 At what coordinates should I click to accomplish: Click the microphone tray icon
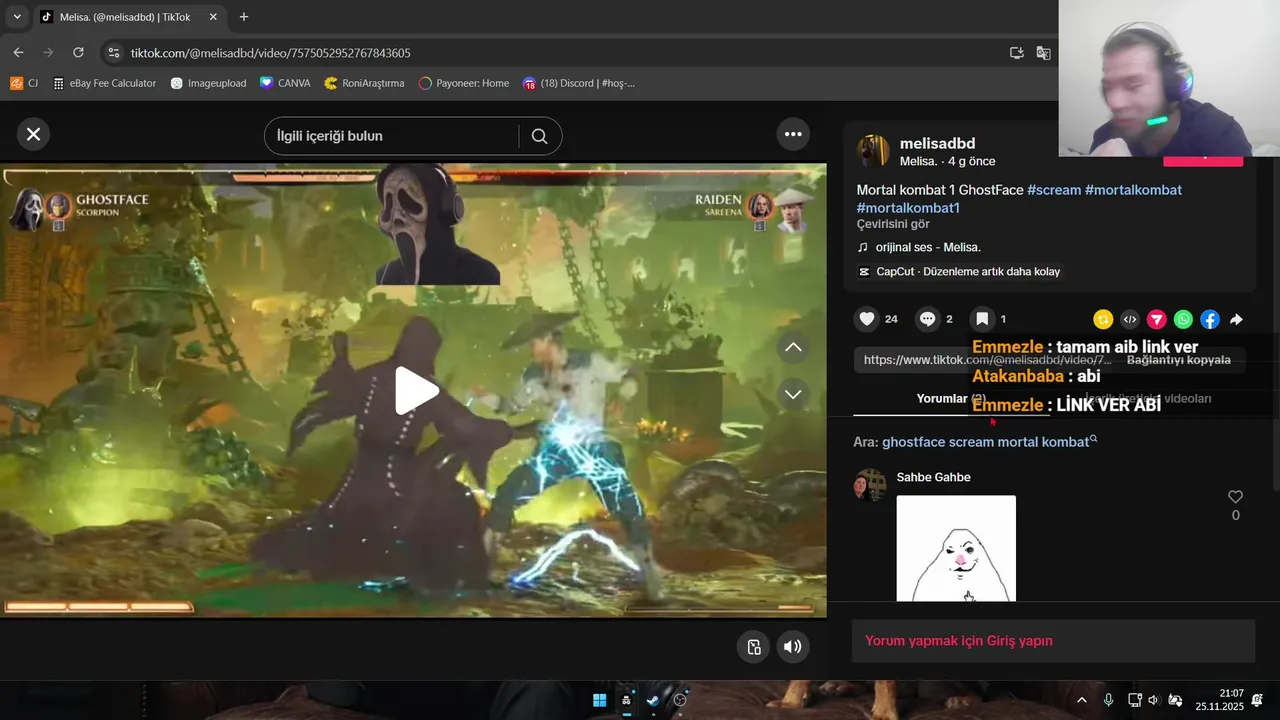(x=1108, y=700)
